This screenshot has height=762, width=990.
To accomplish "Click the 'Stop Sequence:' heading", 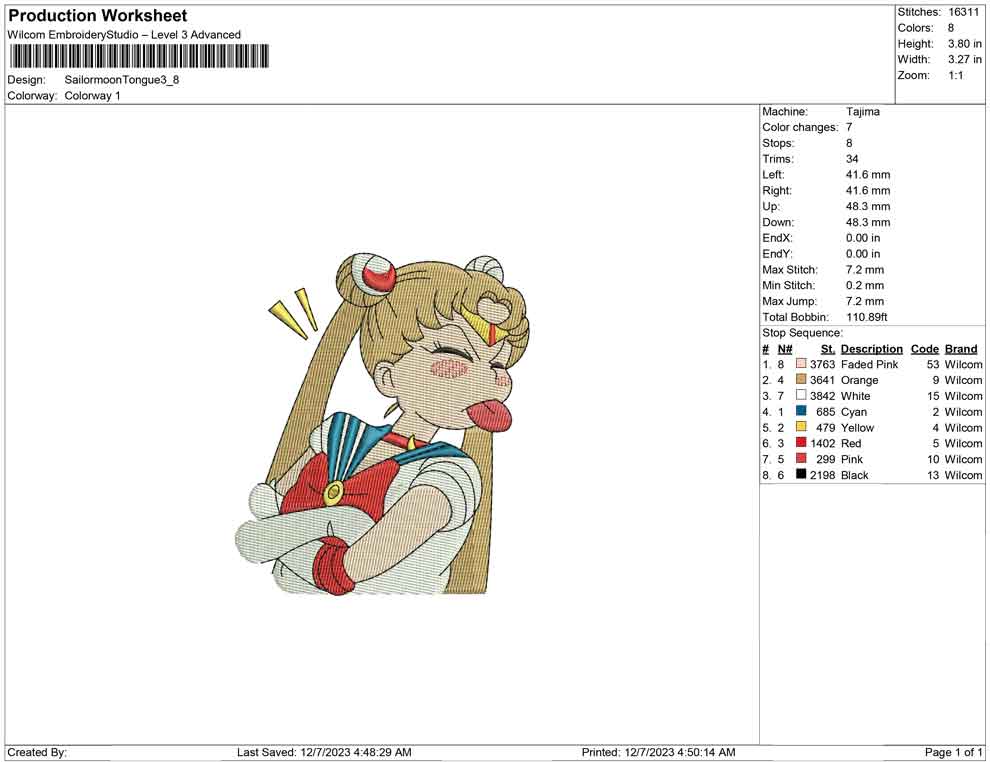I will tap(802, 333).
